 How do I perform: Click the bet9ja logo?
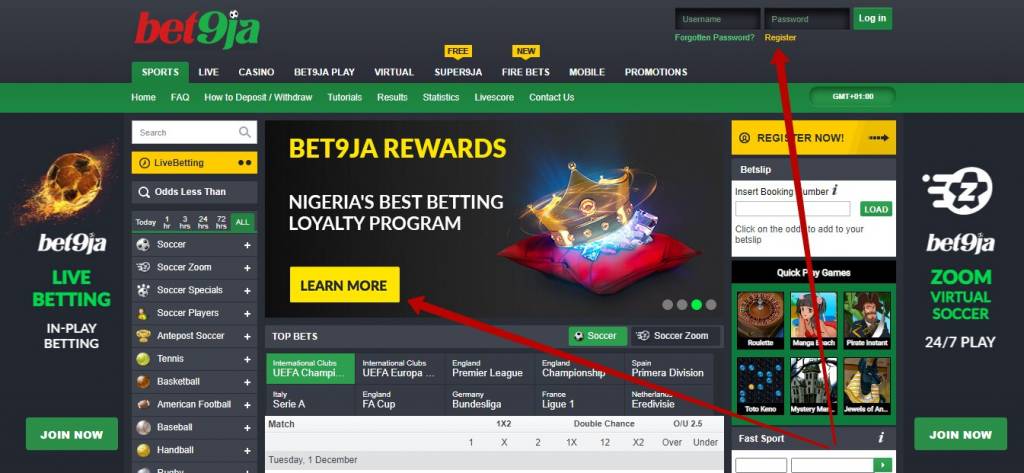197,29
